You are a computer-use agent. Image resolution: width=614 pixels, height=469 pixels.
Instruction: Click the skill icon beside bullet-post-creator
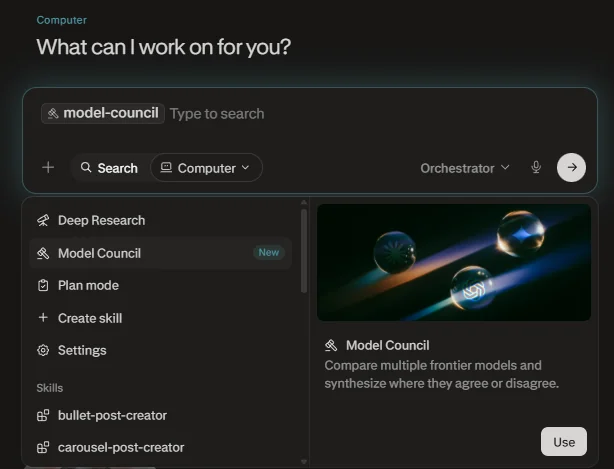[43, 415]
